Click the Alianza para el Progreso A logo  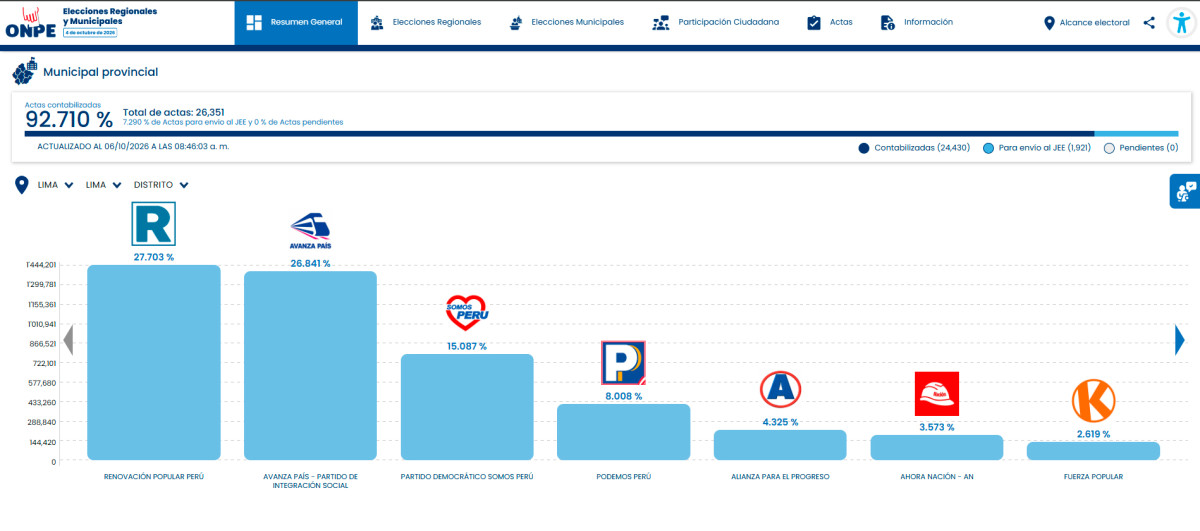[x=780, y=391]
